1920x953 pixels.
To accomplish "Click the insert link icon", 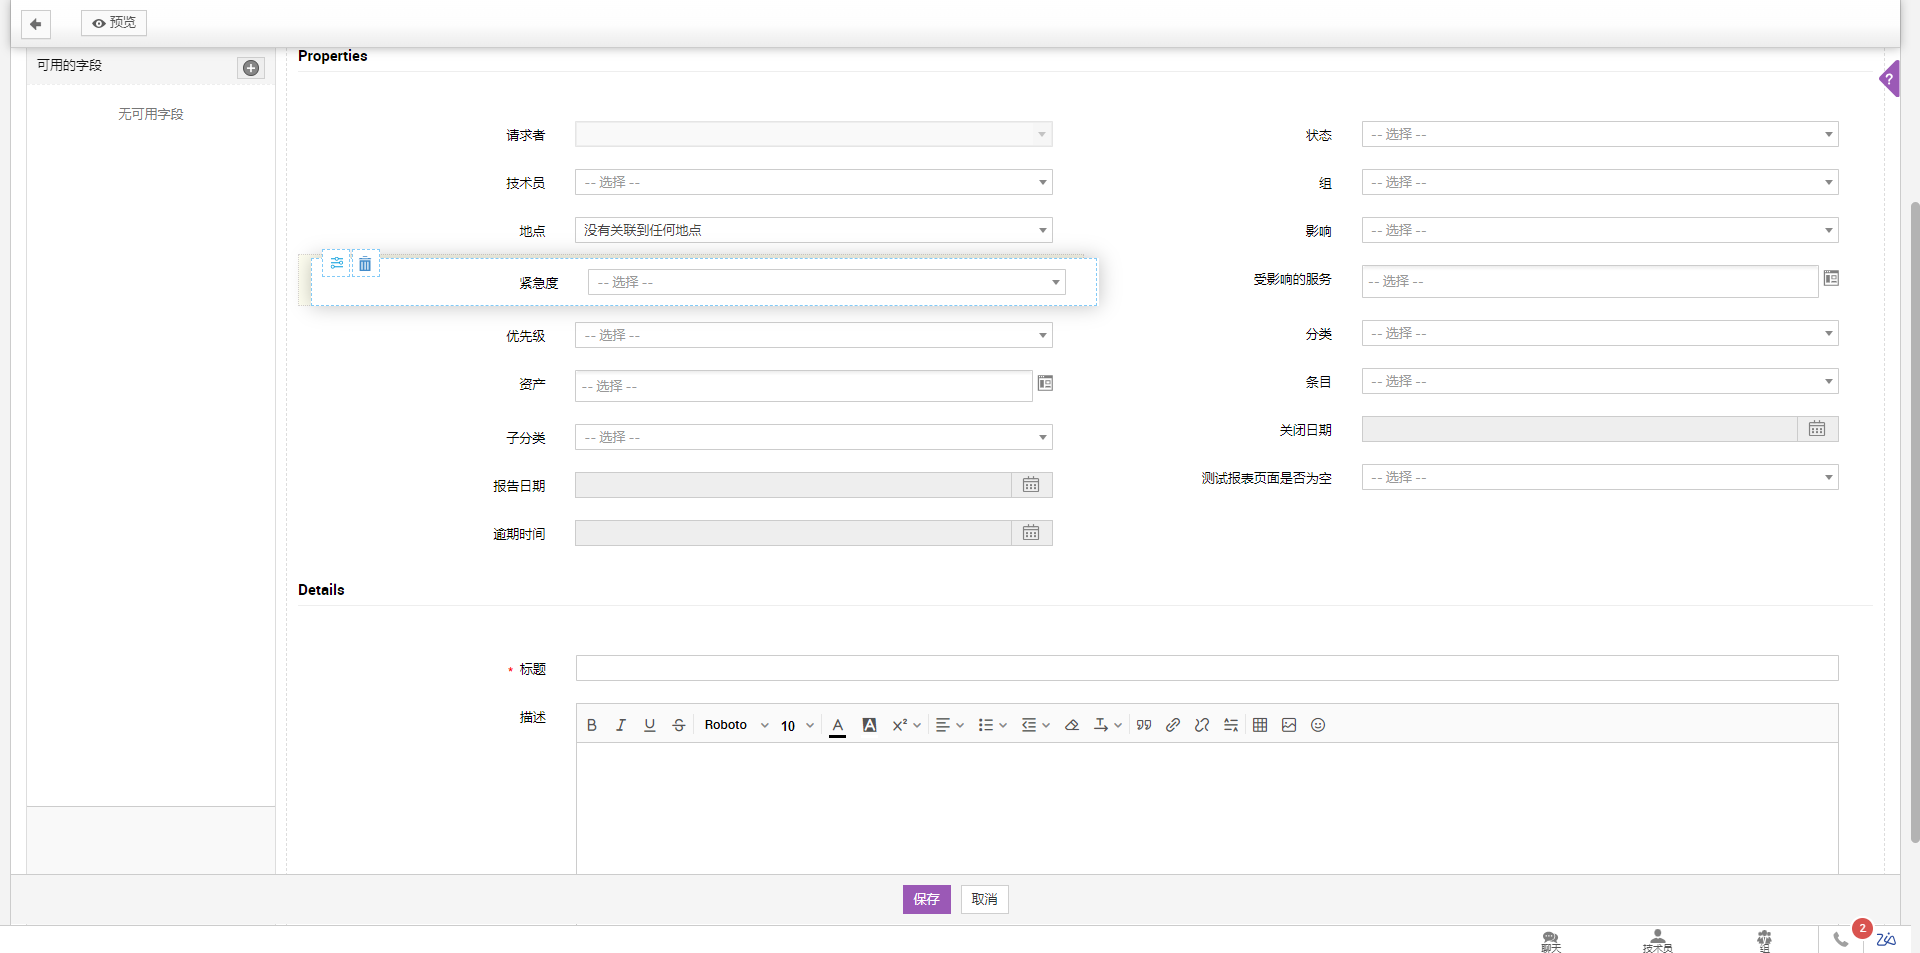I will (1173, 725).
